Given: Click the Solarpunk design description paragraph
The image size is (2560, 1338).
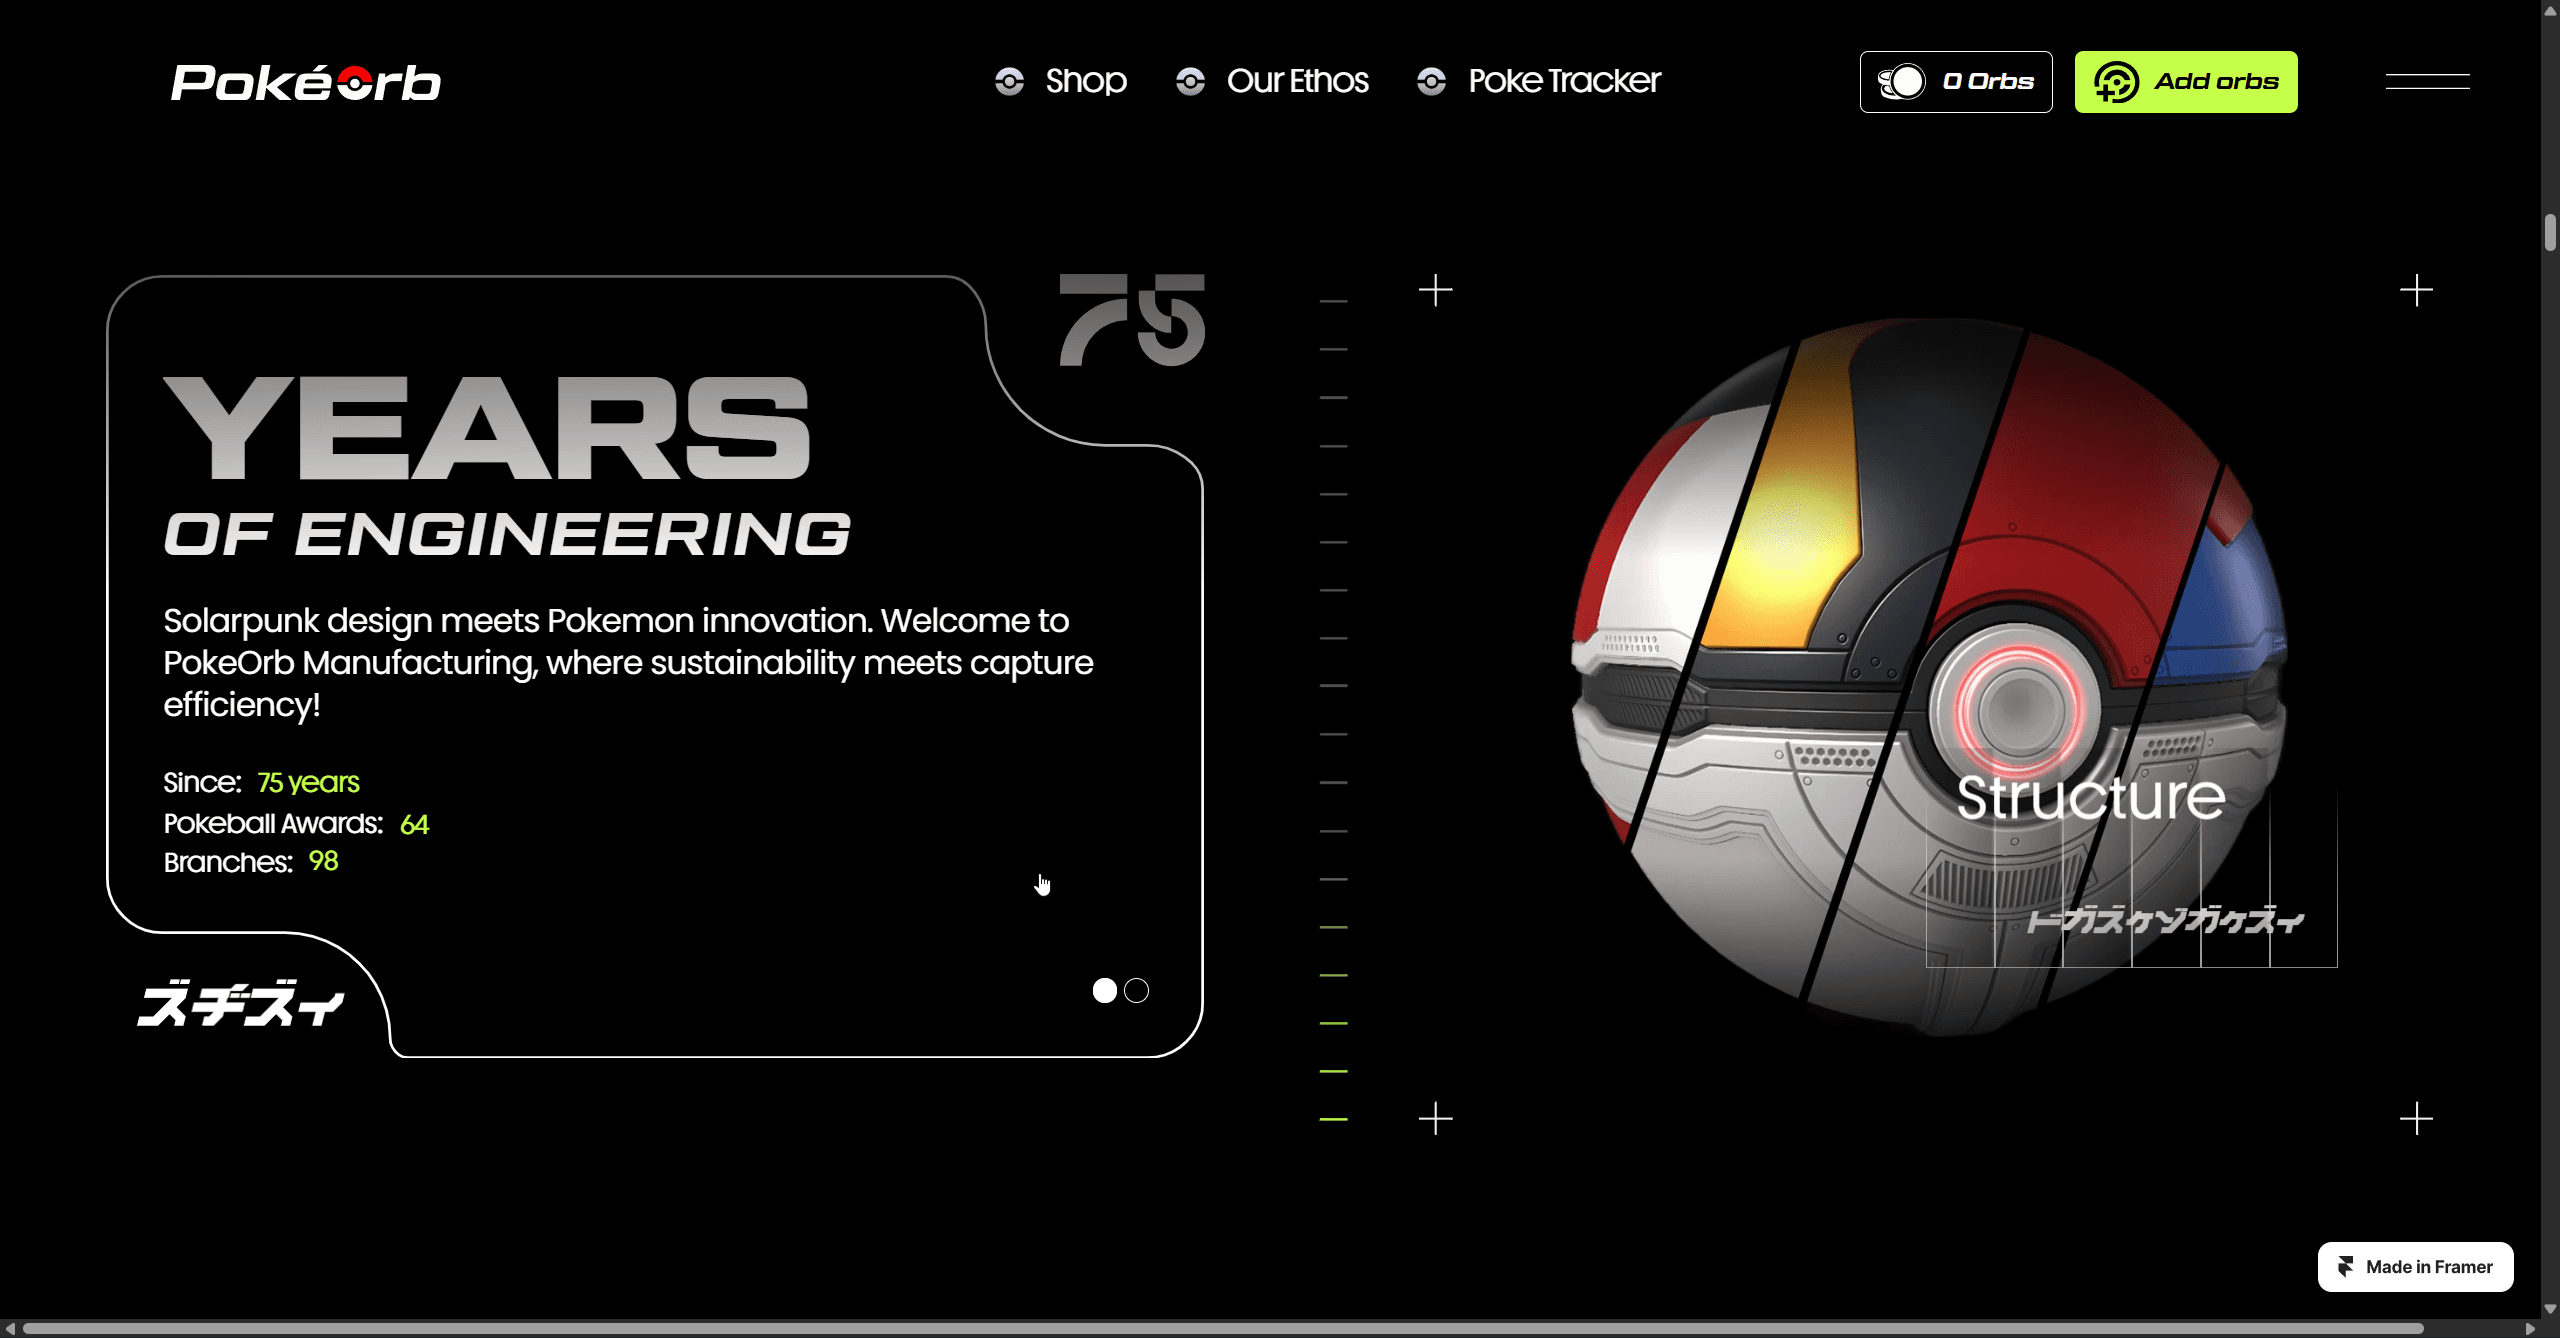Looking at the screenshot, I should (x=628, y=662).
